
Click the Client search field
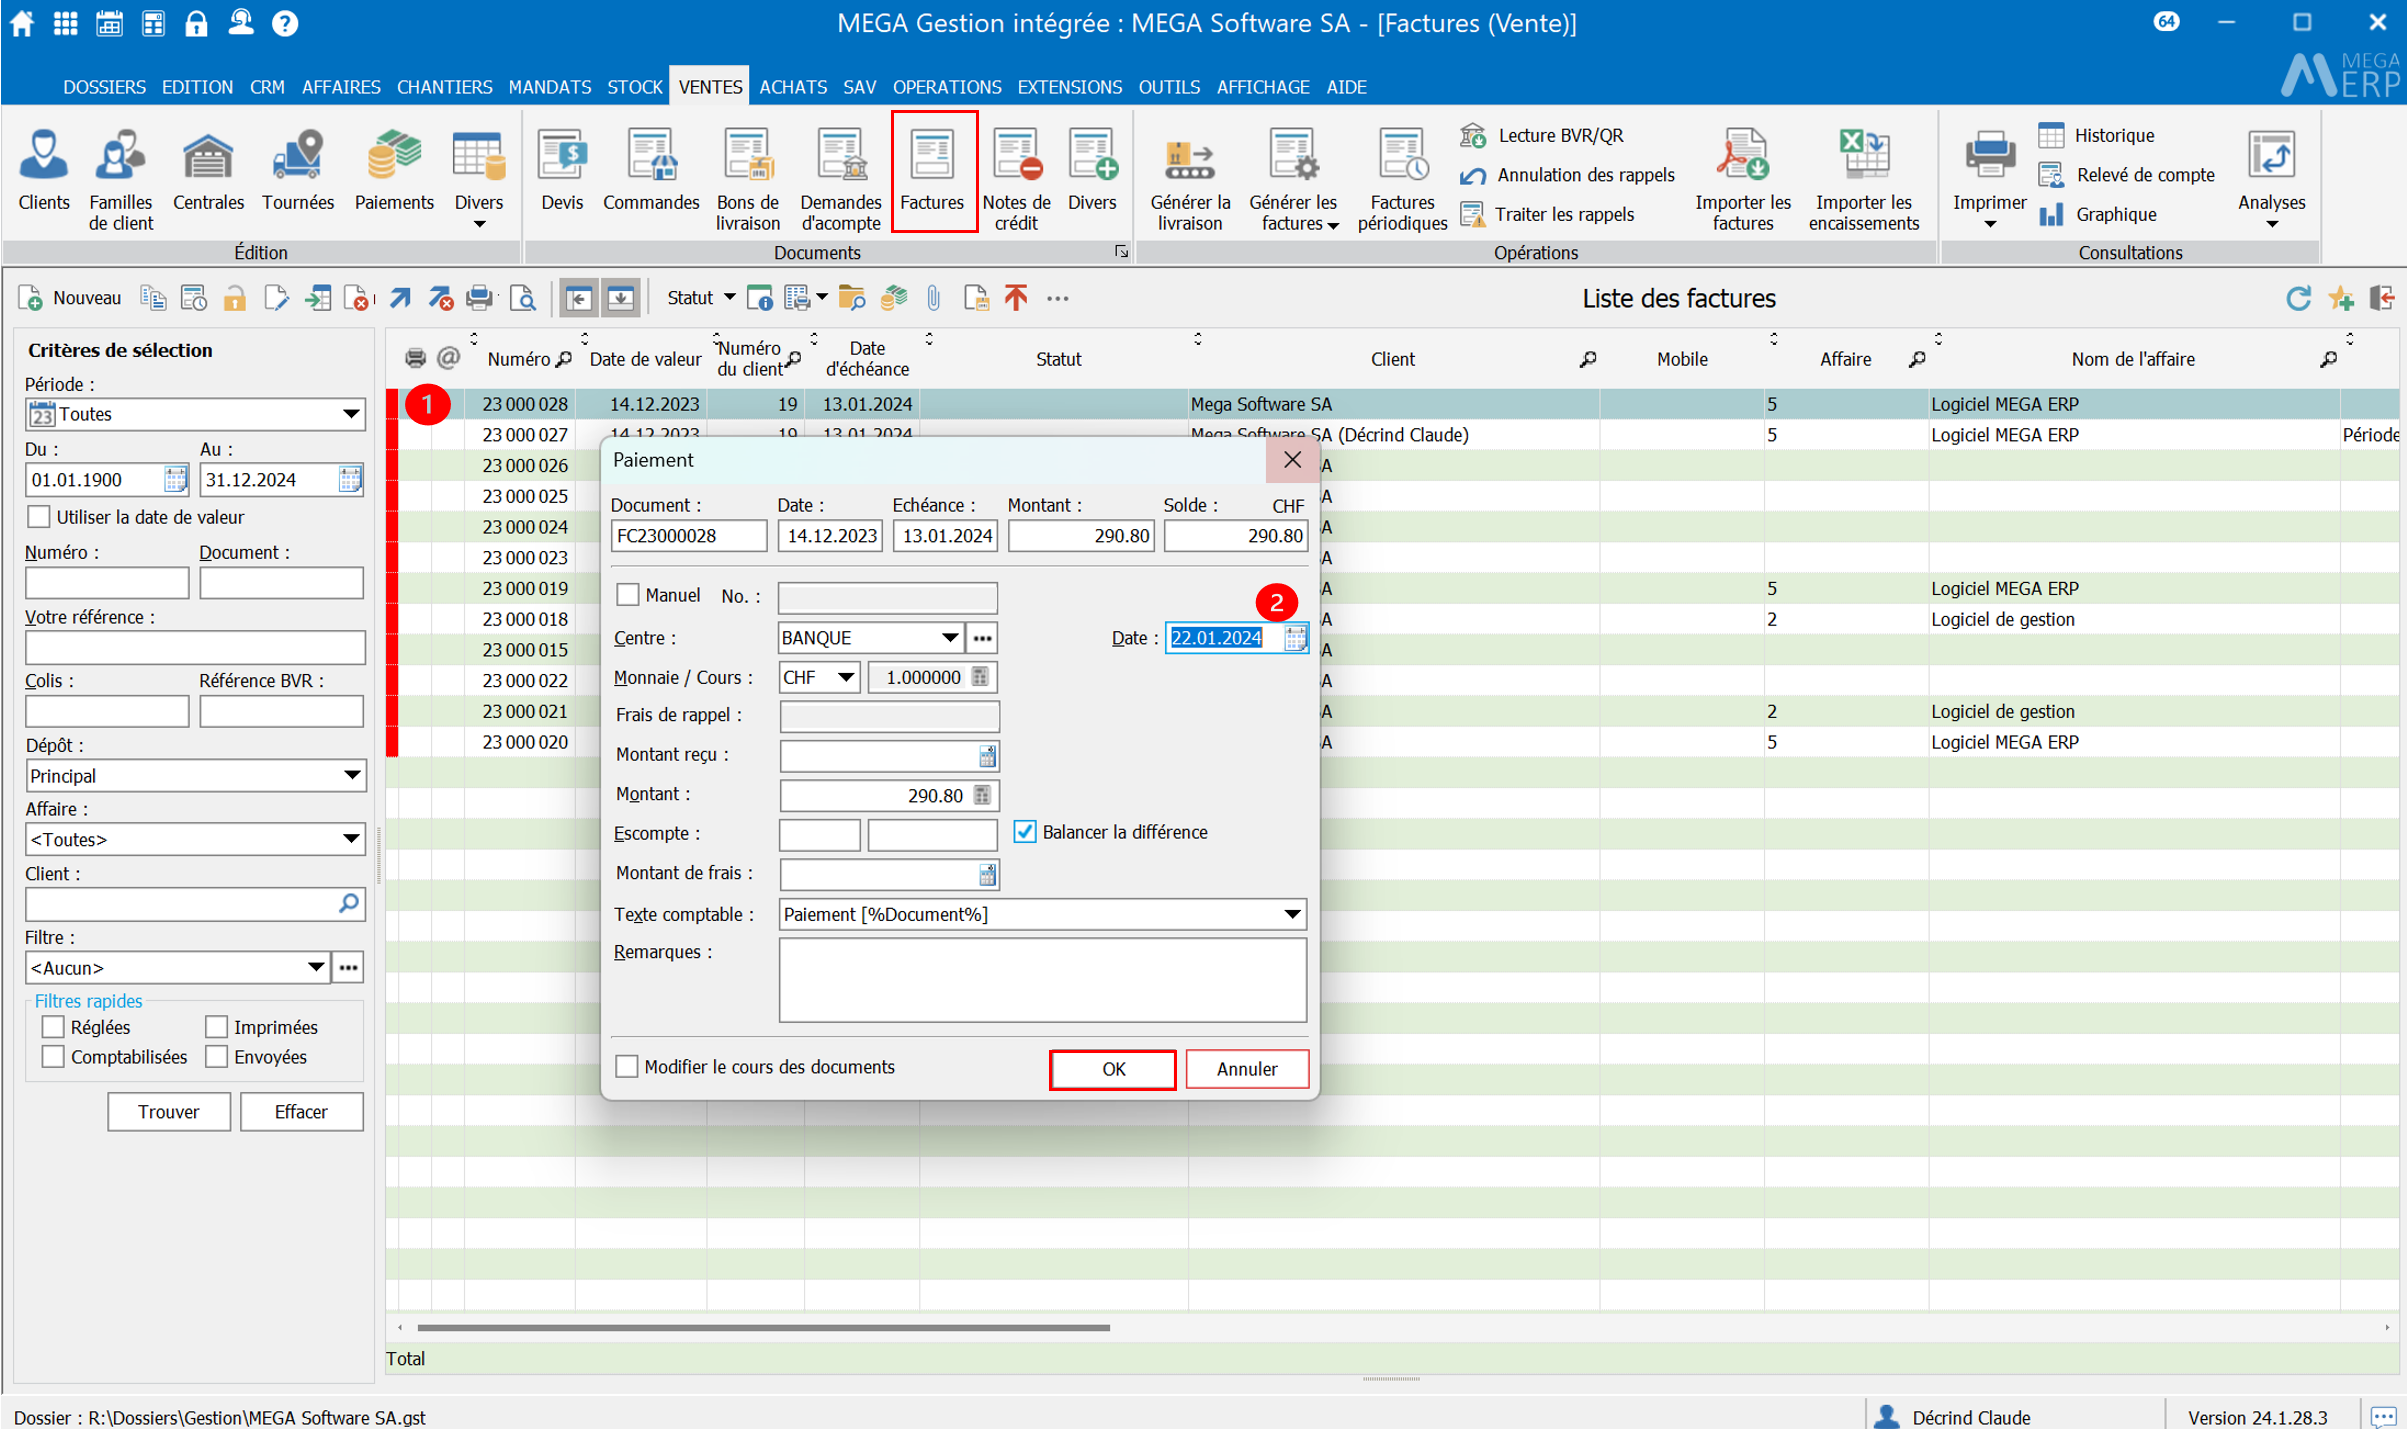click(195, 904)
